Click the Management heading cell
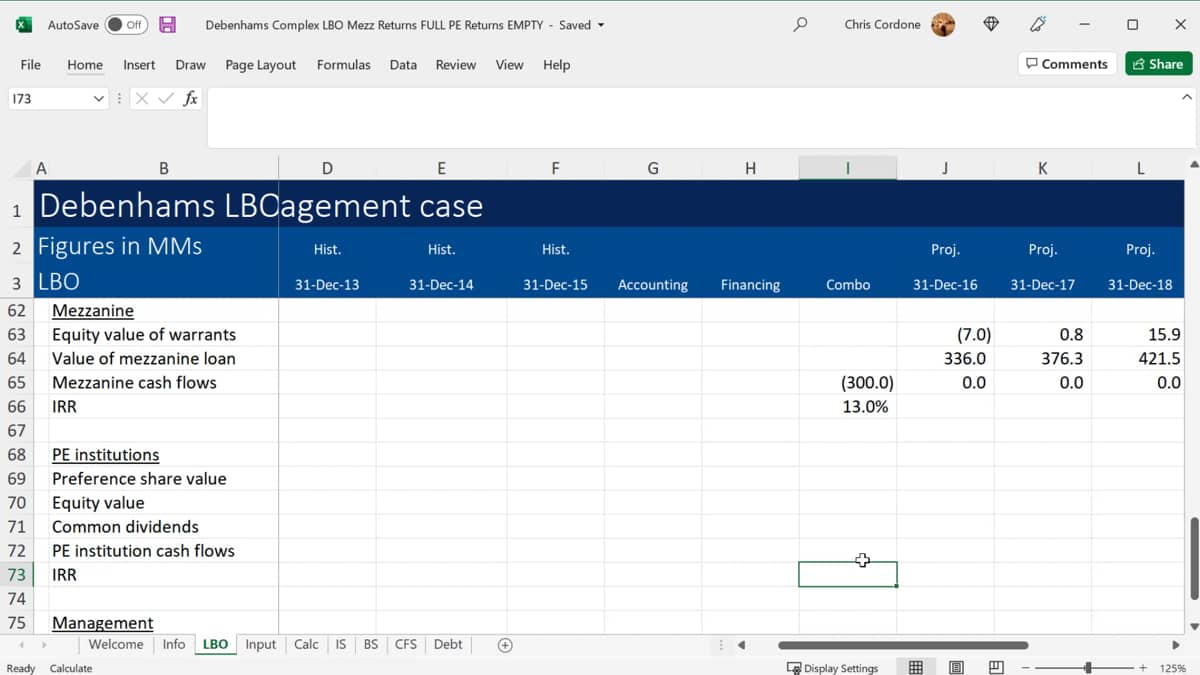 (102, 622)
